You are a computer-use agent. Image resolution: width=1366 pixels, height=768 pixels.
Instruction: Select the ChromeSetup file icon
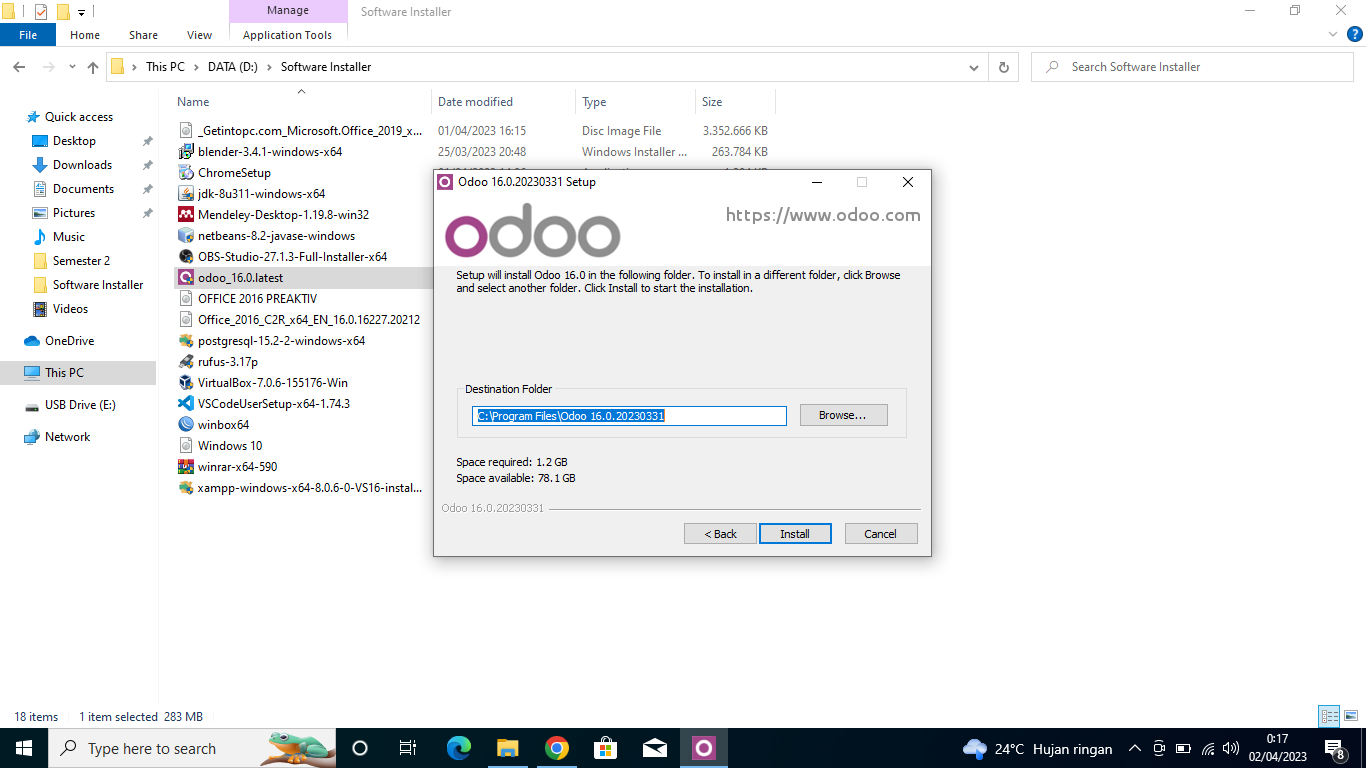point(185,173)
